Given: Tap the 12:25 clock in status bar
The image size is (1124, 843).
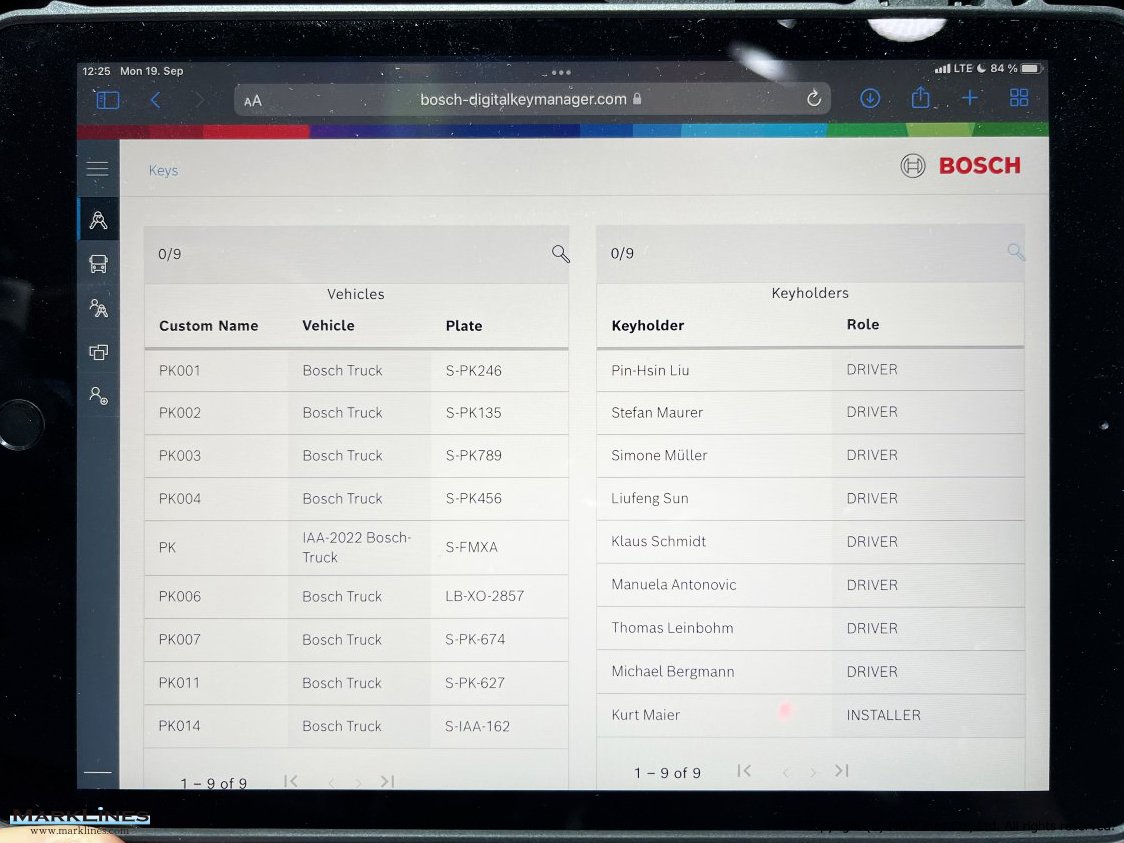Looking at the screenshot, I should [96, 71].
